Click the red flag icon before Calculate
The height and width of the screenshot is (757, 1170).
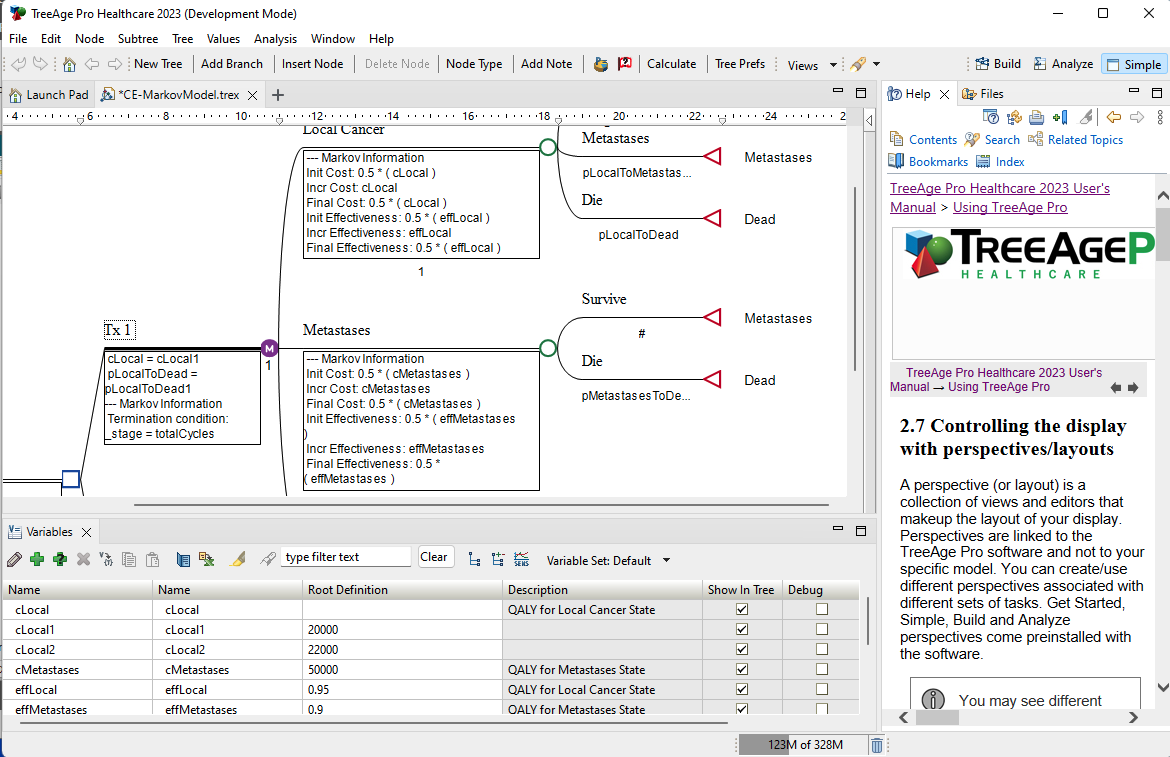(625, 64)
